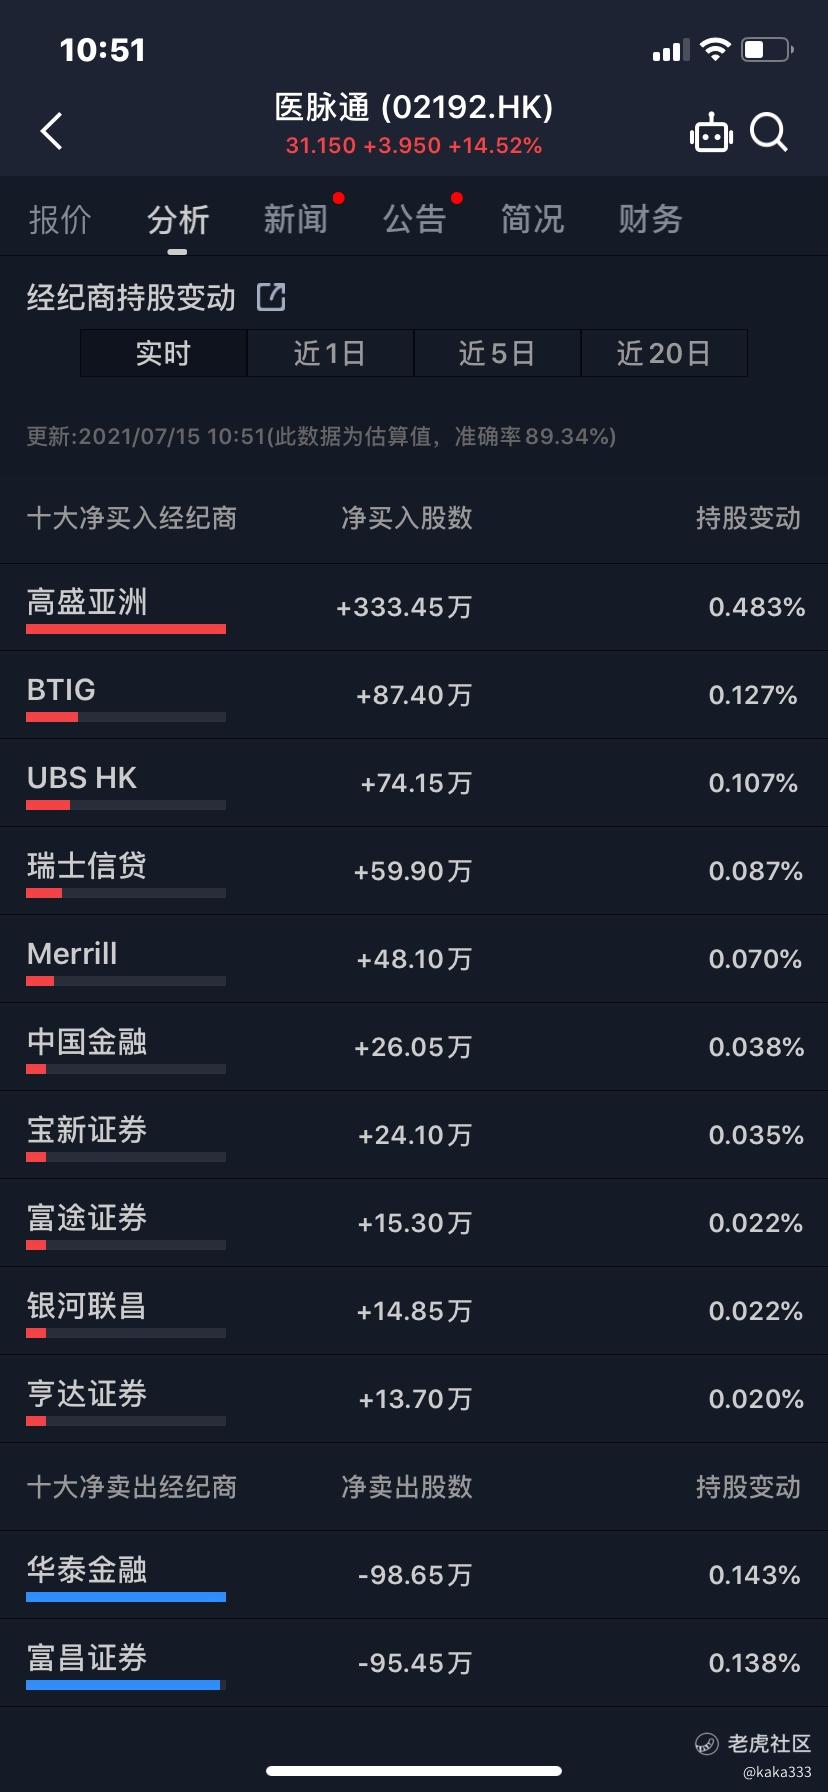
Task: Open the broker holdings external-link icon
Action: click(x=271, y=297)
